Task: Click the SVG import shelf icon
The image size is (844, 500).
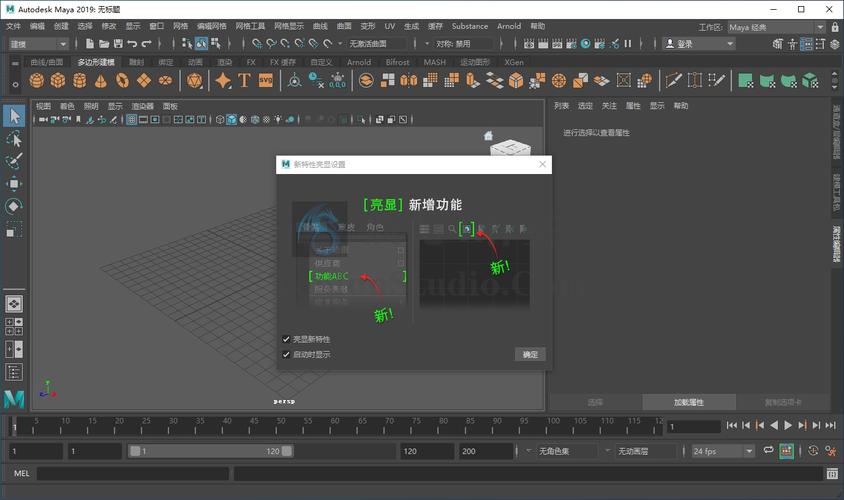Action: (x=266, y=81)
